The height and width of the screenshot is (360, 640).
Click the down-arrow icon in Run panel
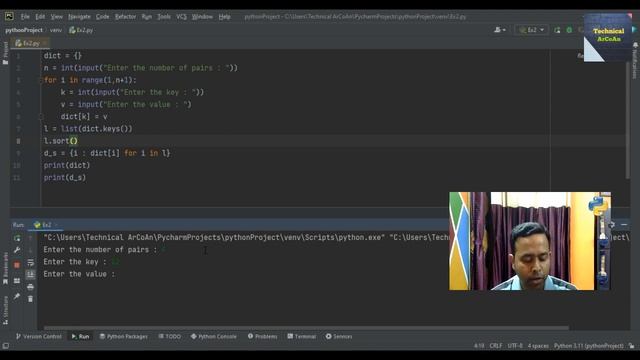31,250
